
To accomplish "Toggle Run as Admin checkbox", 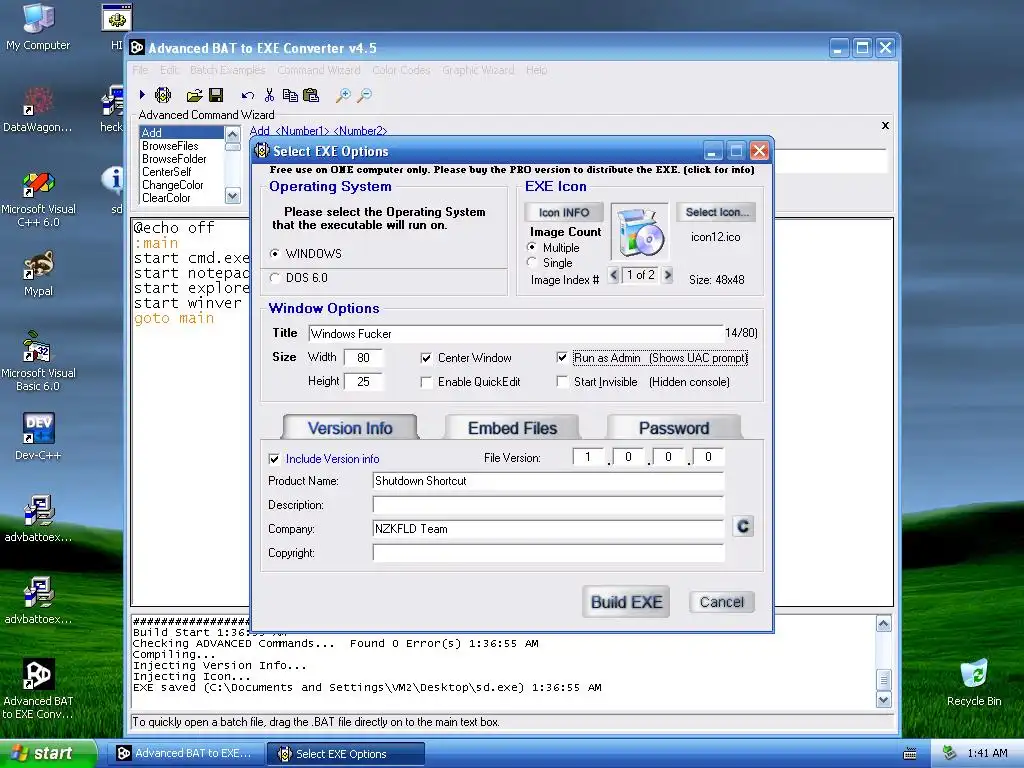I will point(562,357).
